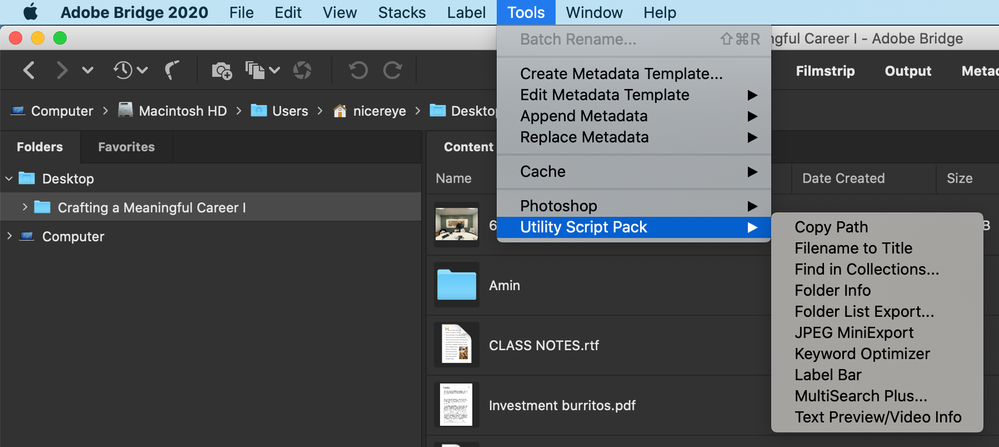Click the Go back arrow icon
Viewport: 999px width, 447px height.
click(29, 70)
